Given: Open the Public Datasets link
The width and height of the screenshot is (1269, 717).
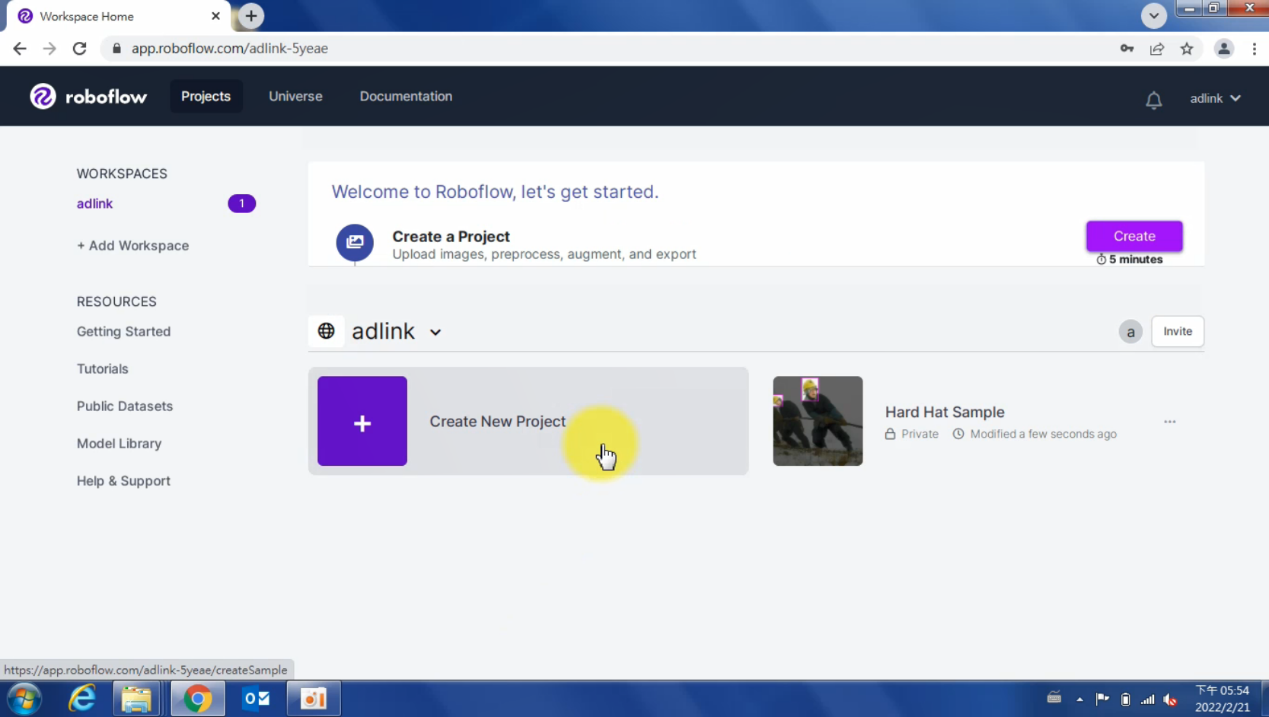Looking at the screenshot, I should 124,406.
